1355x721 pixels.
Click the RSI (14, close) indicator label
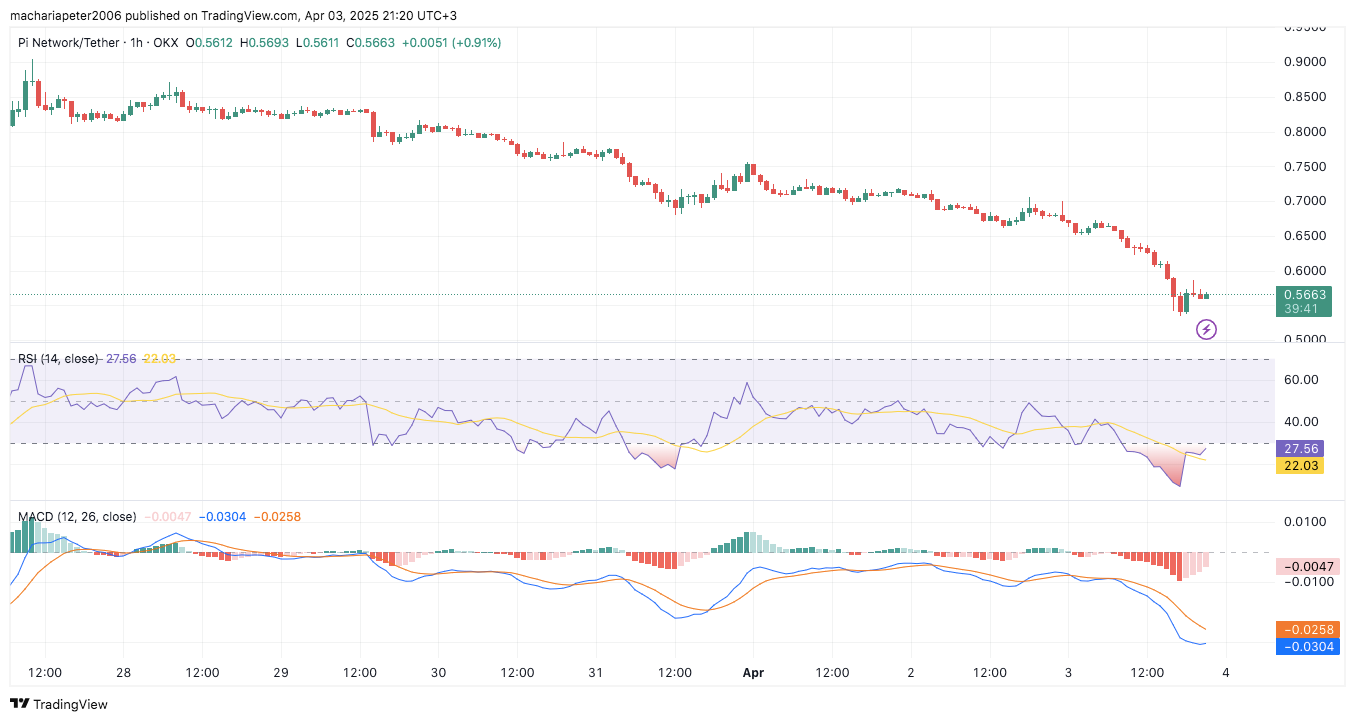58,358
